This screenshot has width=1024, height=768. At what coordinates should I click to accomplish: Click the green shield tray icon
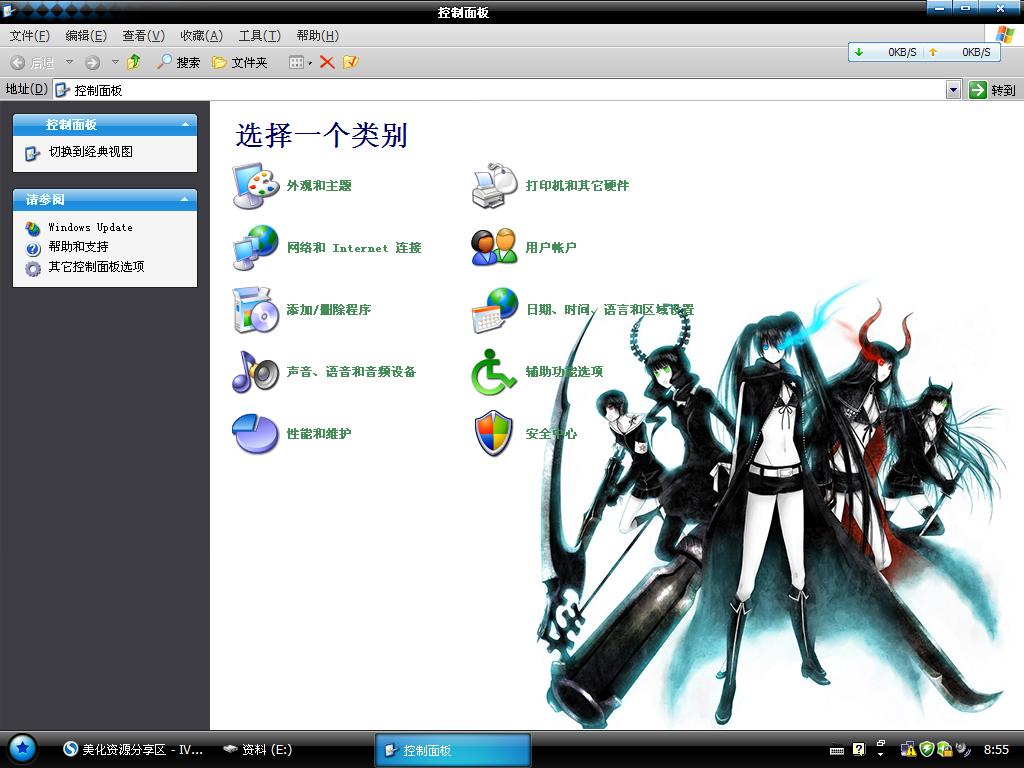tap(927, 749)
